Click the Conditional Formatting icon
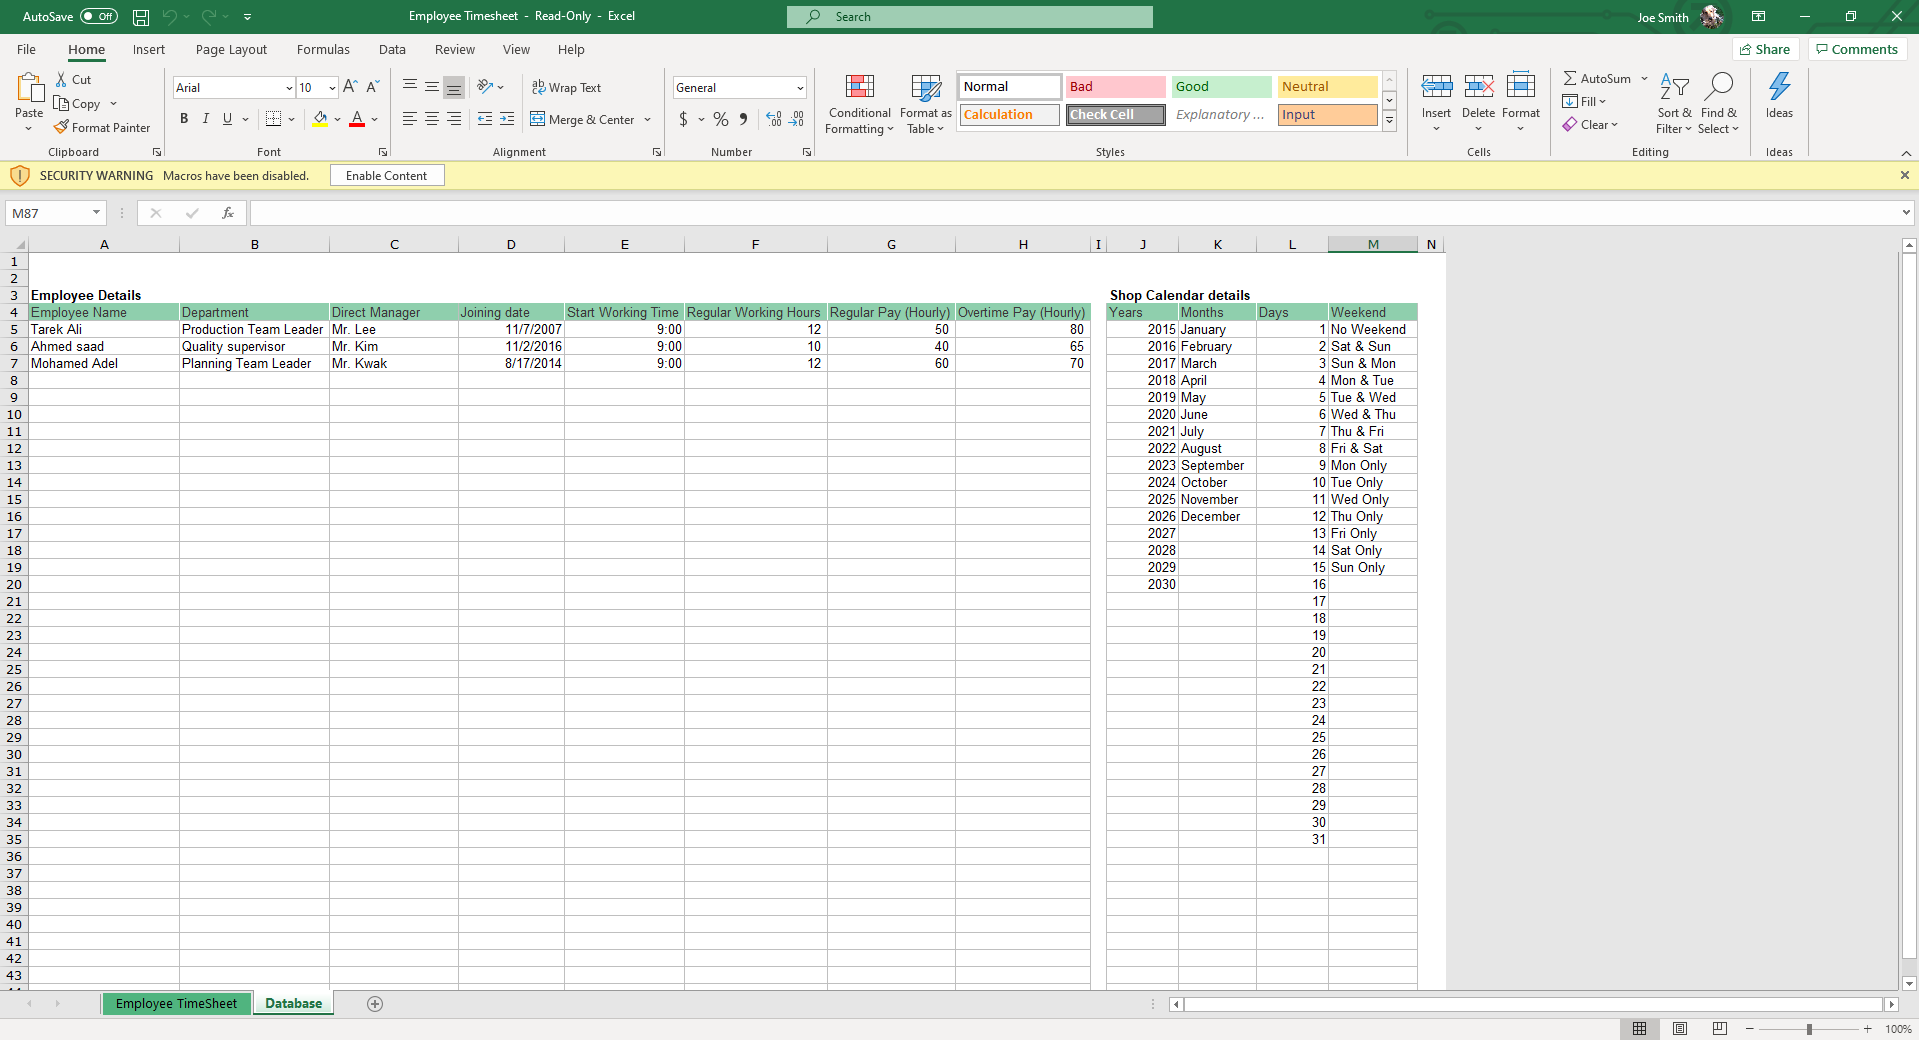Image resolution: width=1919 pixels, height=1040 pixels. click(859, 87)
